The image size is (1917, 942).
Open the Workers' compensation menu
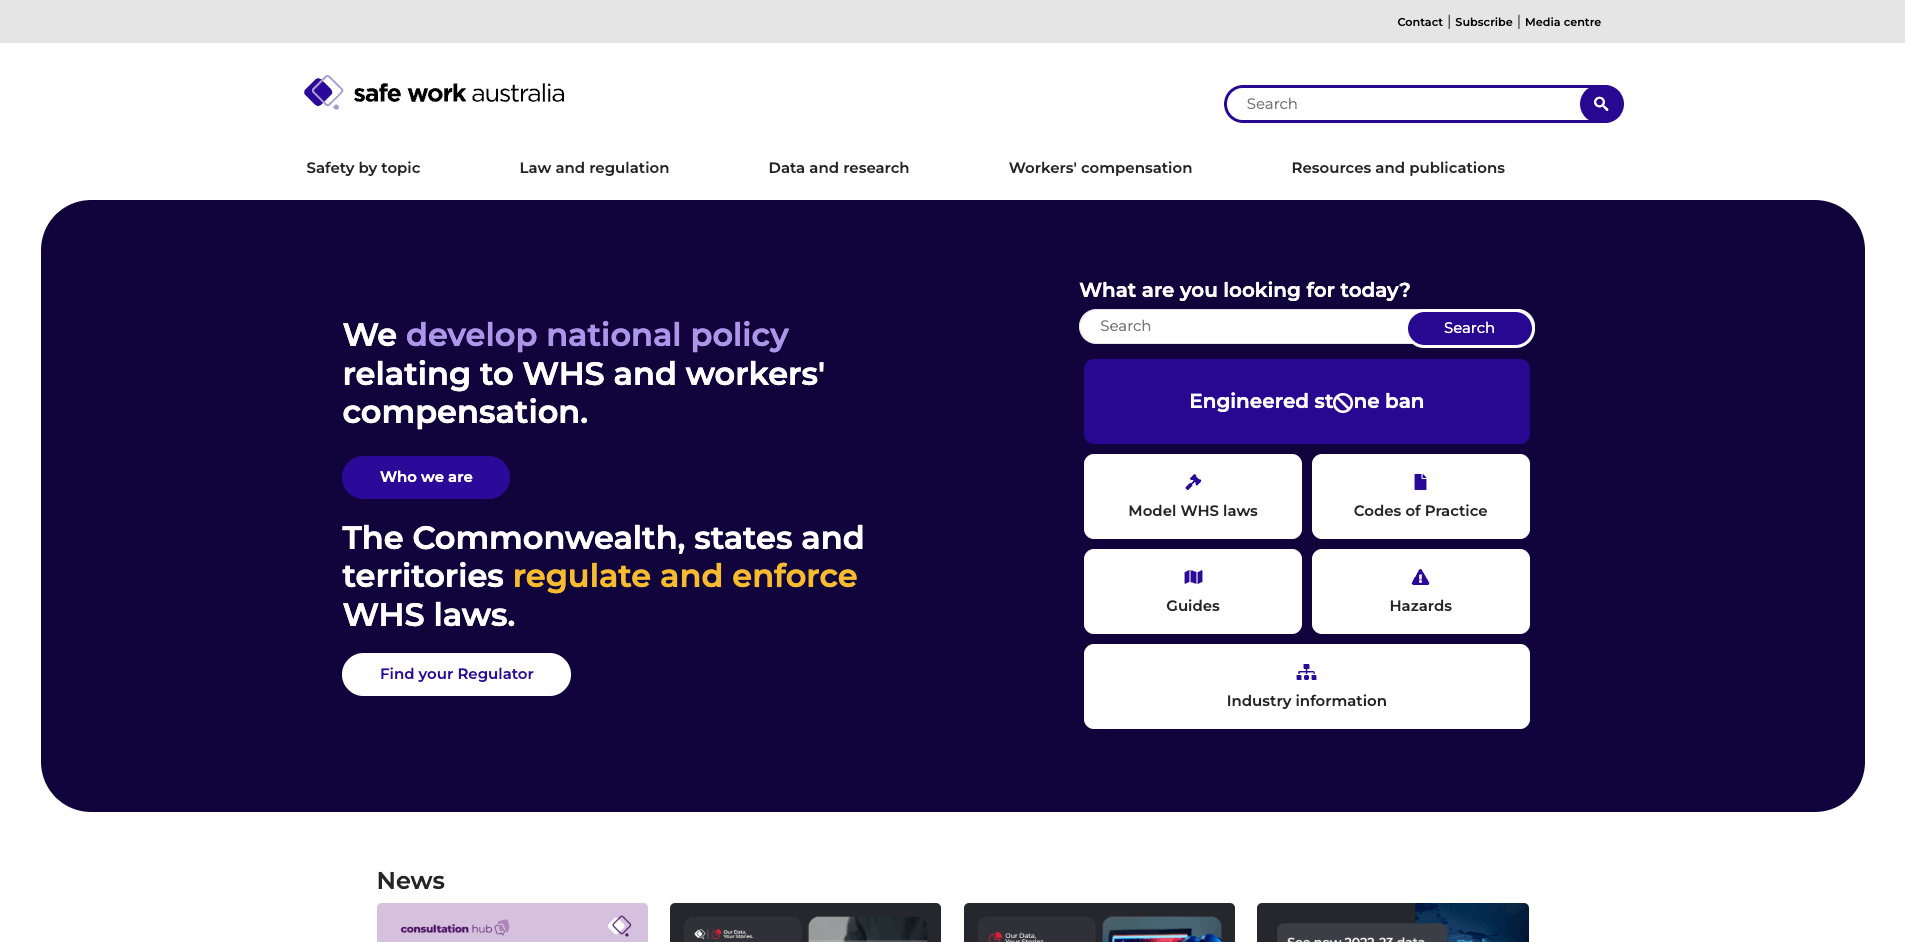1100,168
